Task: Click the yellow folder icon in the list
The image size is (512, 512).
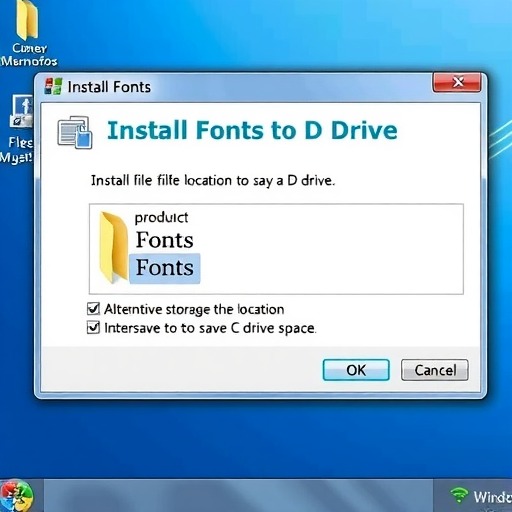Action: coord(113,247)
